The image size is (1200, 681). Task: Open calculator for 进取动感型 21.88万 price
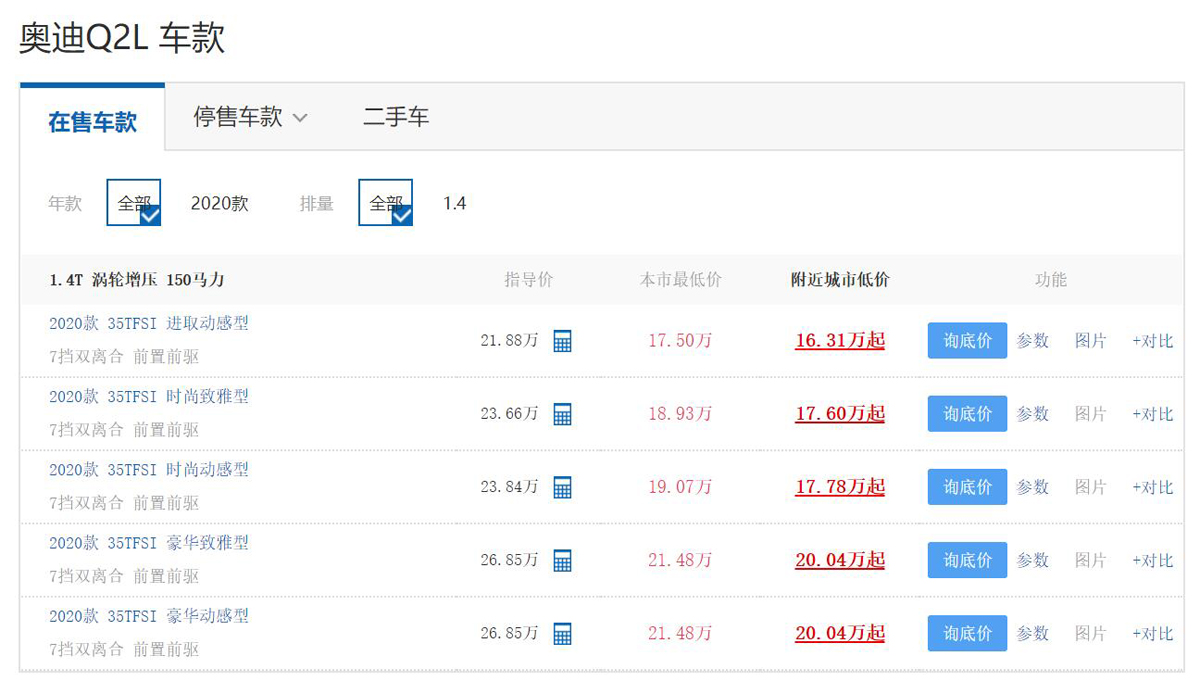point(562,341)
